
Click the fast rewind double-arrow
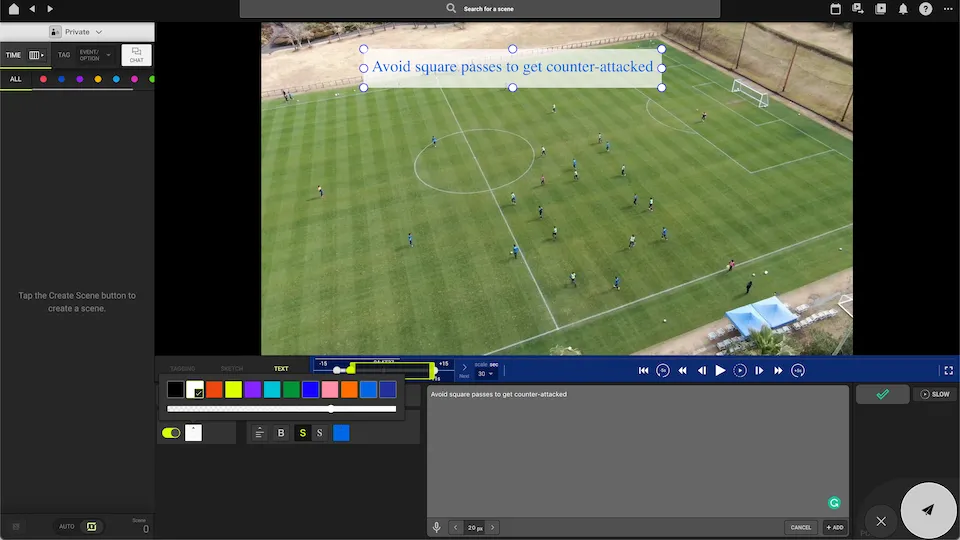[682, 370]
